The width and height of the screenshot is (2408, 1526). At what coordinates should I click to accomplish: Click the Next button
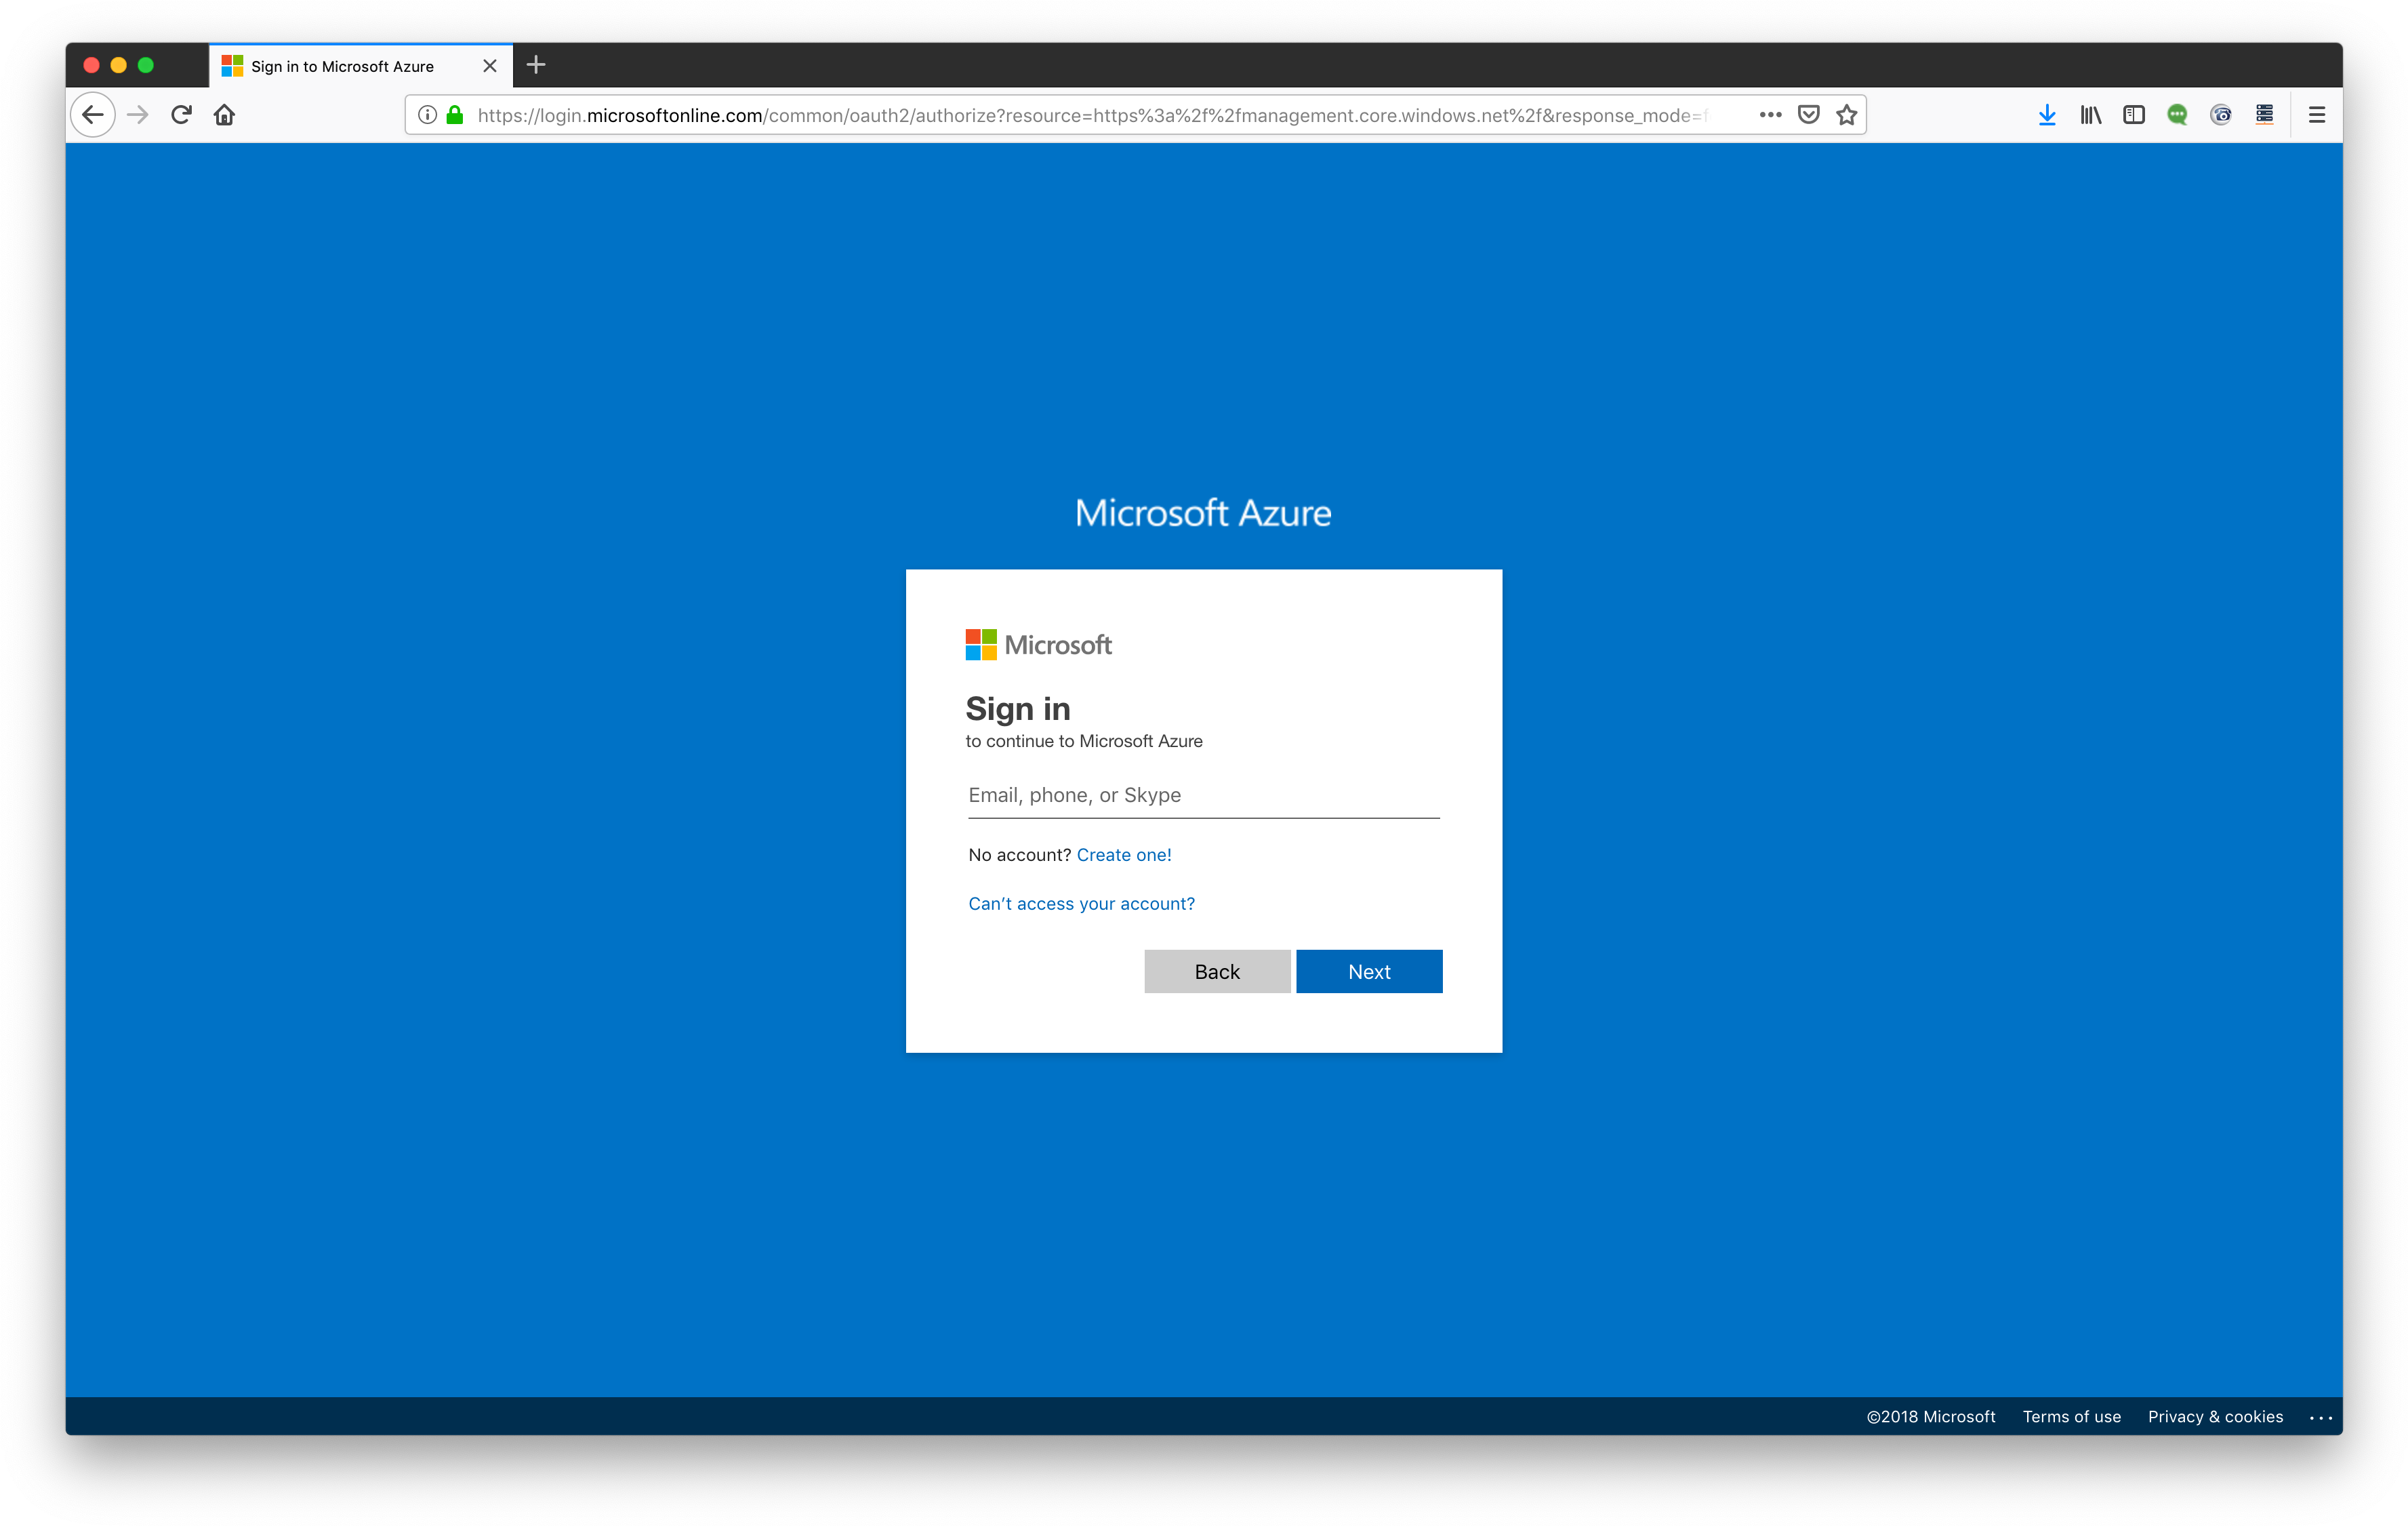click(1369, 971)
